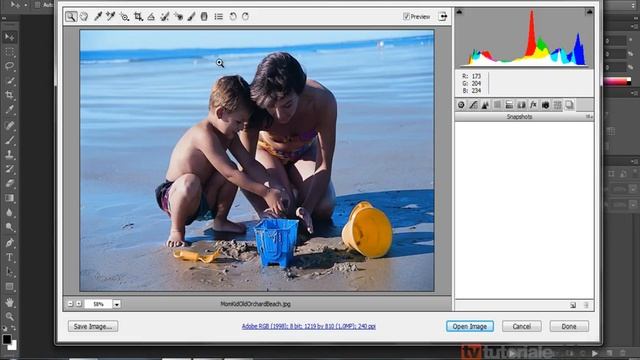The width and height of the screenshot is (640, 360).
Task: Zoom in with the plus button
Action: coord(79,304)
